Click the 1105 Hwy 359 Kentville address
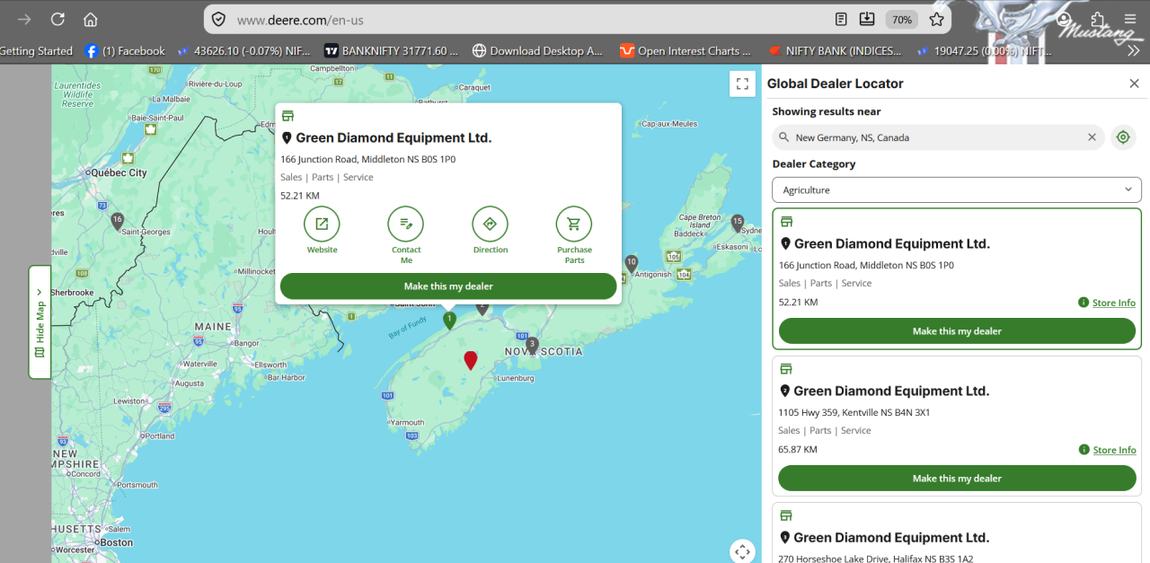Viewport: 1150px width, 563px height. tap(854, 412)
